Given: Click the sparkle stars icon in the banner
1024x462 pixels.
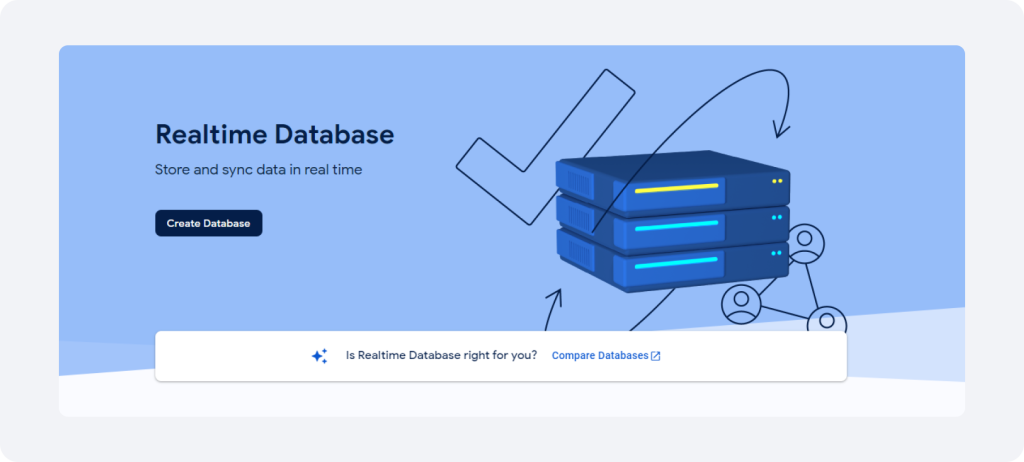Looking at the screenshot, I should [319, 356].
